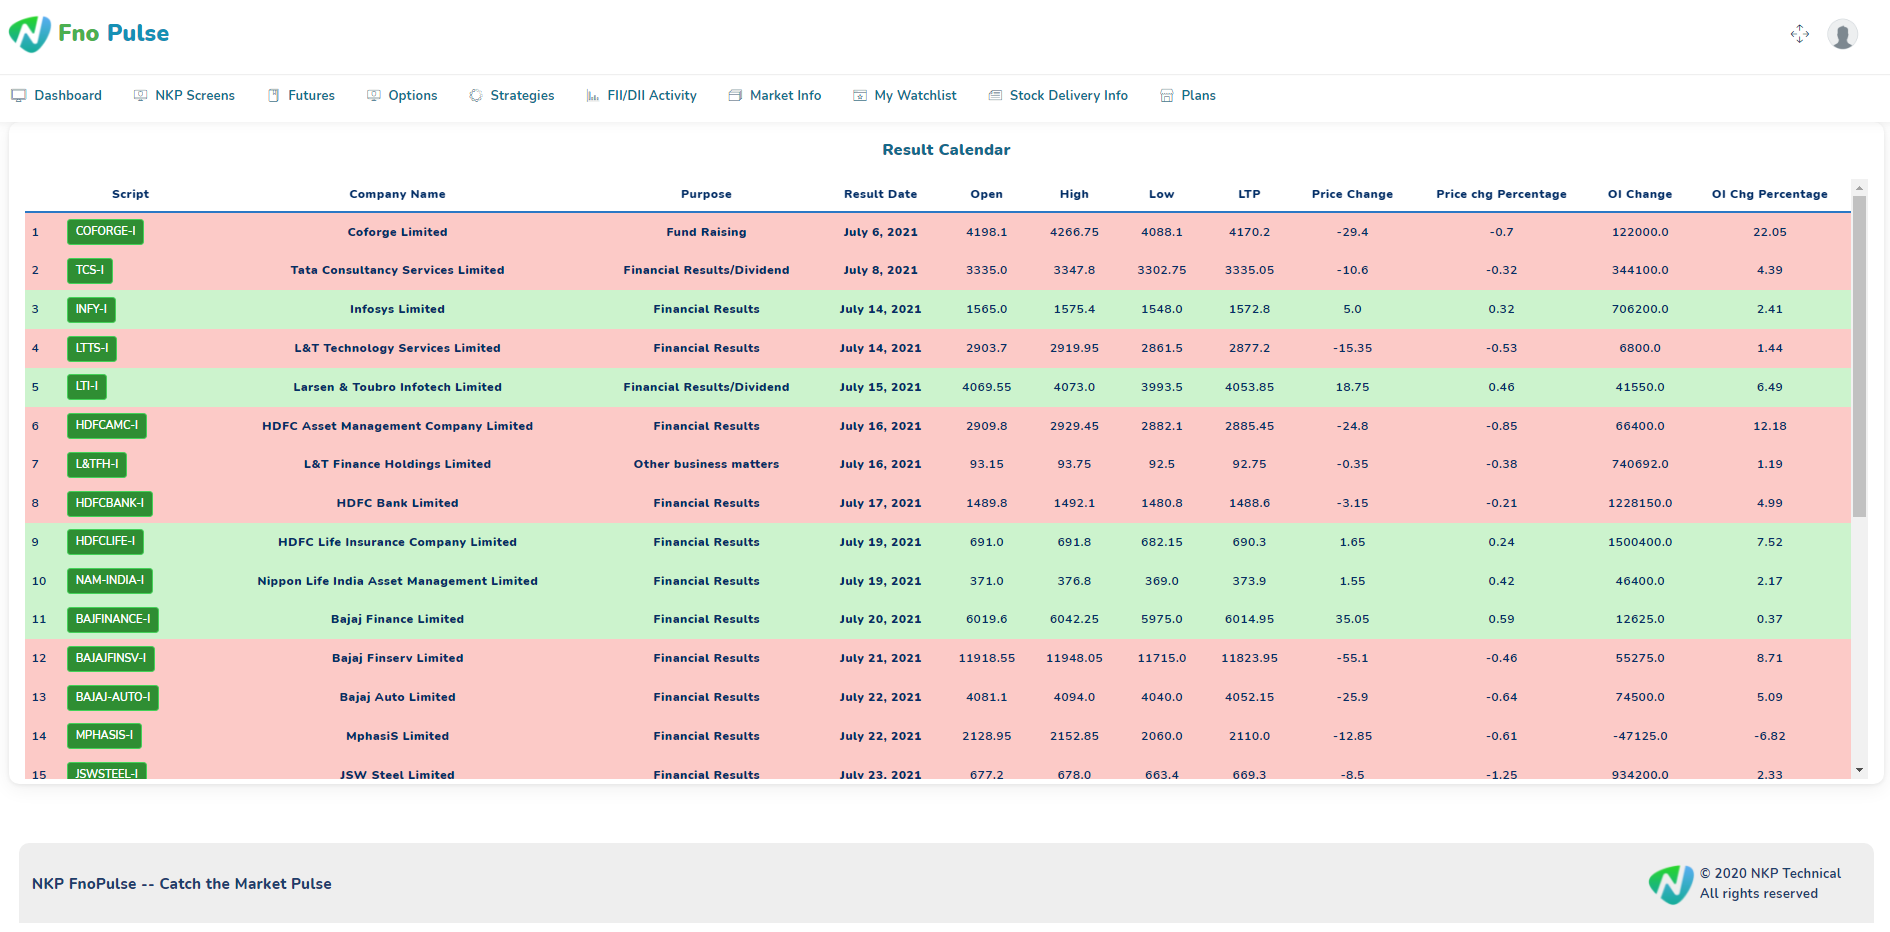This screenshot has height=932, width=1890.
Task: Click the BAJAJ-AUTO-I script button
Action: pyautogui.click(x=113, y=698)
